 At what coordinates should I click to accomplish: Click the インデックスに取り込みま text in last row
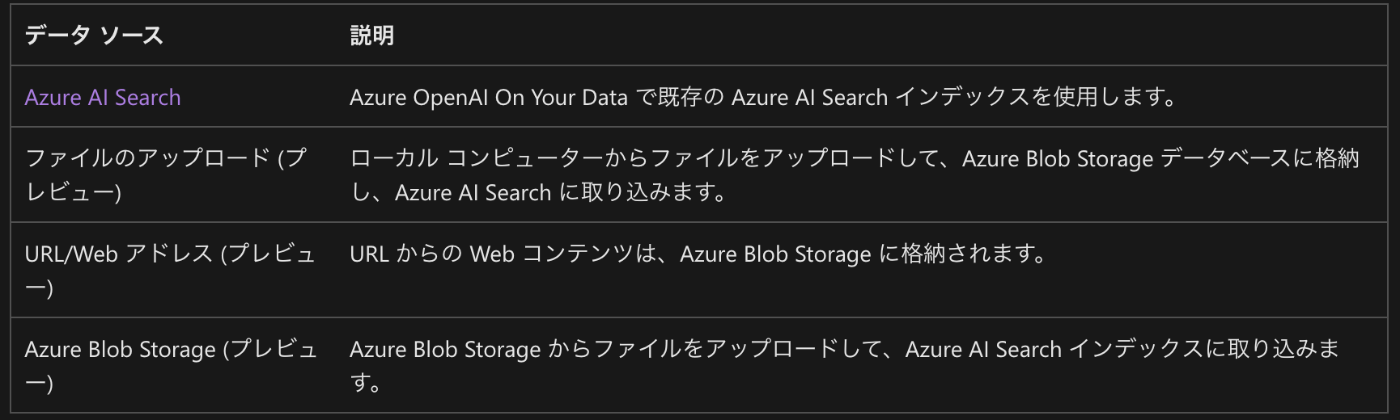[1213, 350]
